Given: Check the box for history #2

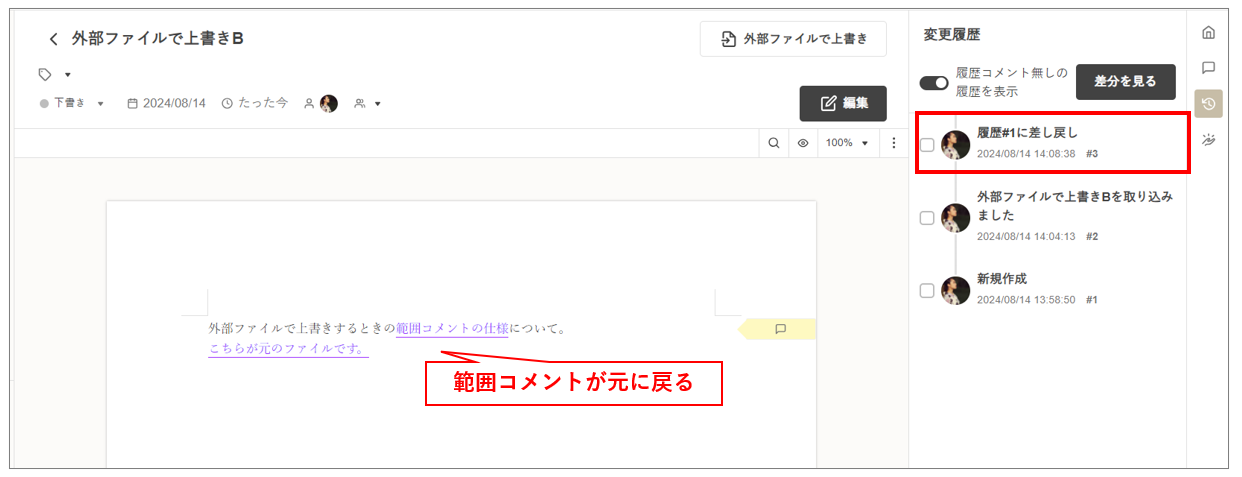Looking at the screenshot, I should pos(927,218).
